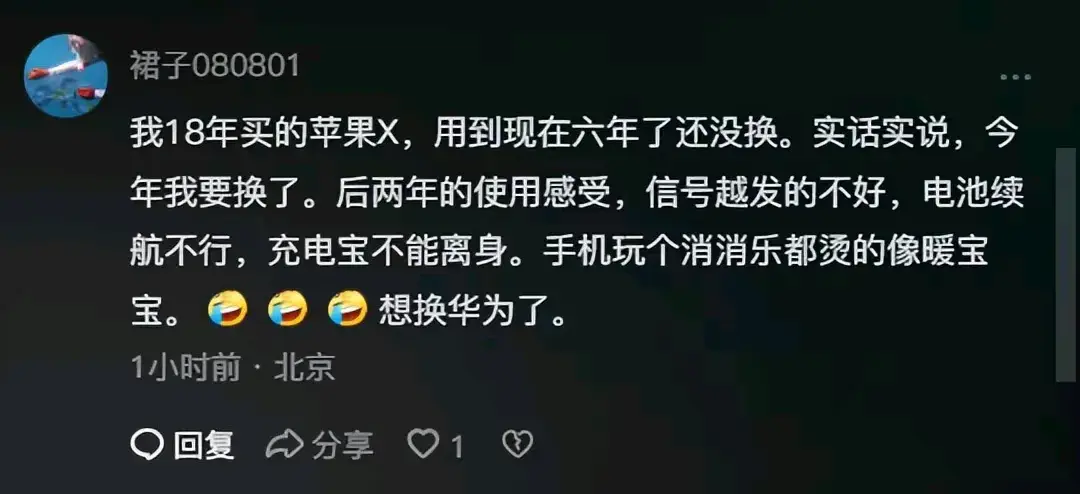This screenshot has width=1080, height=494.
Task: Click the username 裙子080801
Action: [215, 67]
